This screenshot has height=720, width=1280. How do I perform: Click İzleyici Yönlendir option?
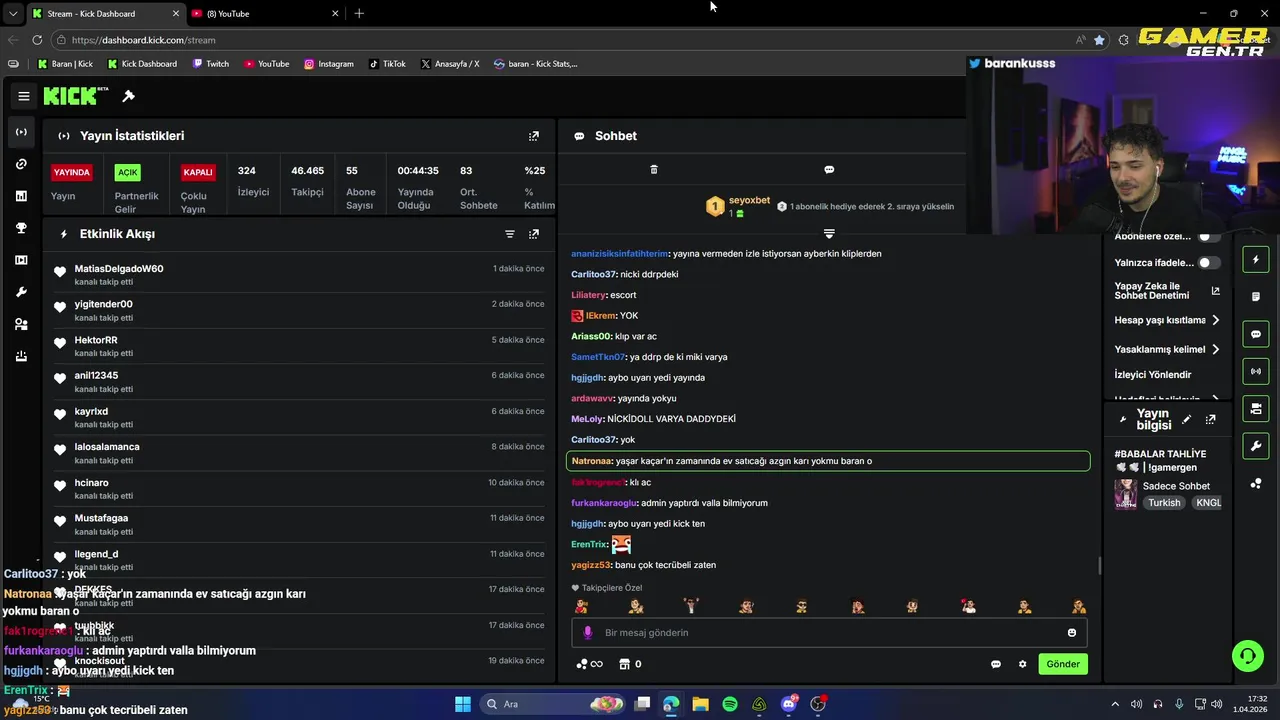pyautogui.click(x=1153, y=375)
